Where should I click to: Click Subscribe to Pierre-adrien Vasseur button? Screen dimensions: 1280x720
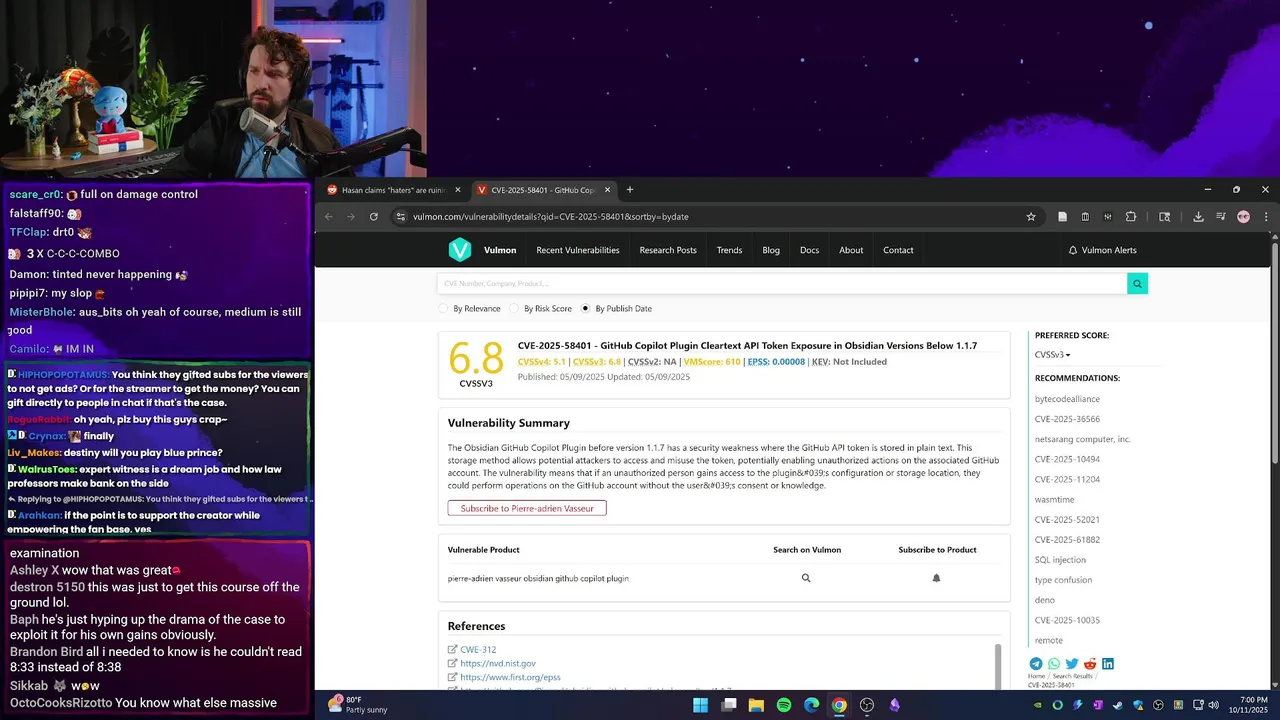[x=527, y=508]
